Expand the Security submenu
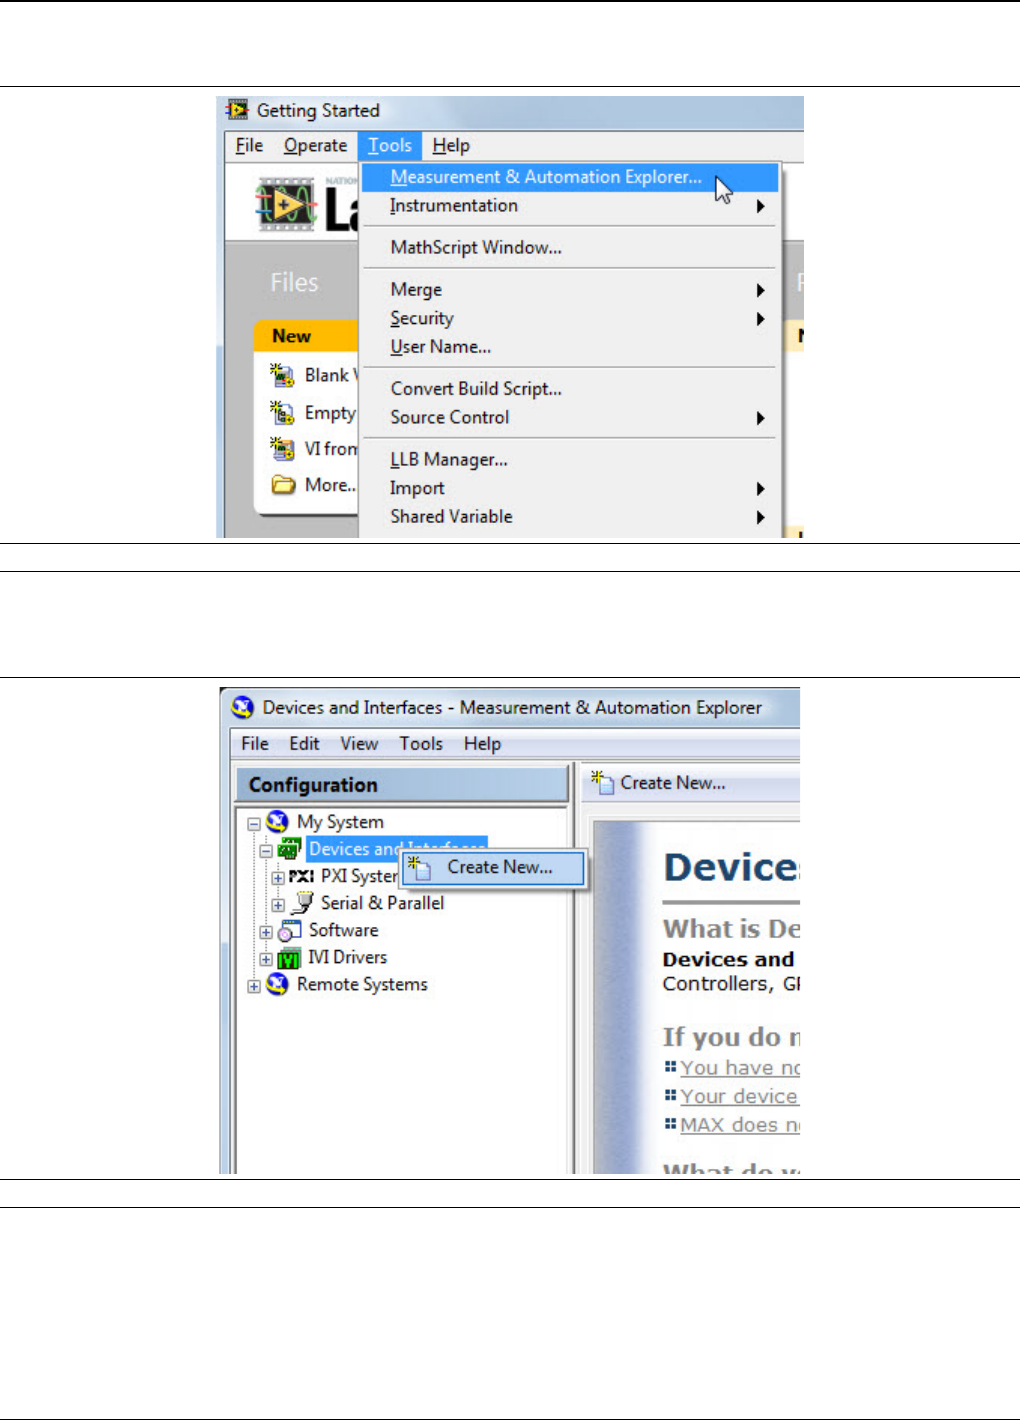Image resolution: width=1020 pixels, height=1420 pixels. [x=569, y=319]
